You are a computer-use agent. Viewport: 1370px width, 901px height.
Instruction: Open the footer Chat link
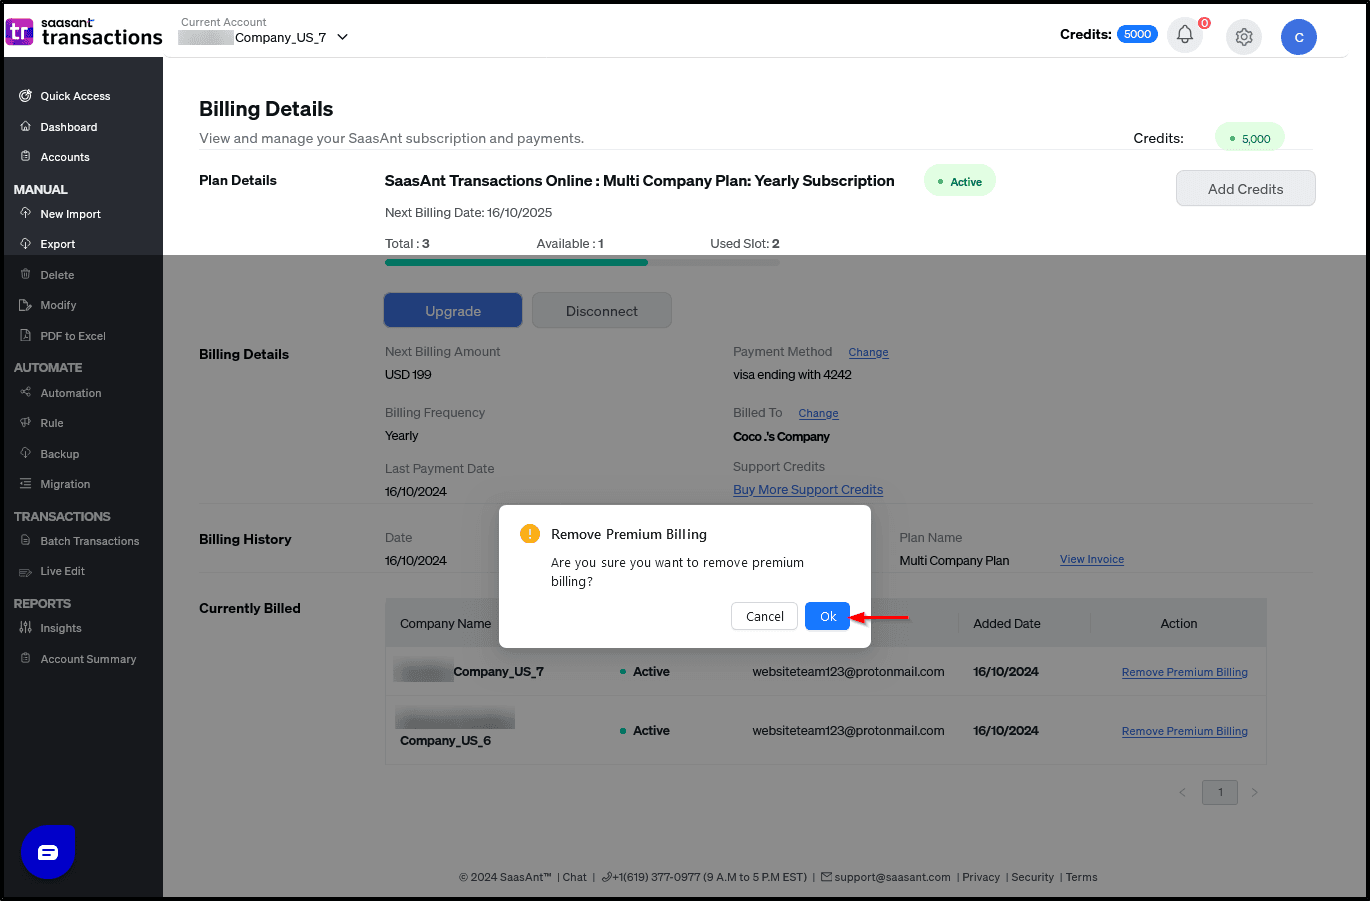574,877
